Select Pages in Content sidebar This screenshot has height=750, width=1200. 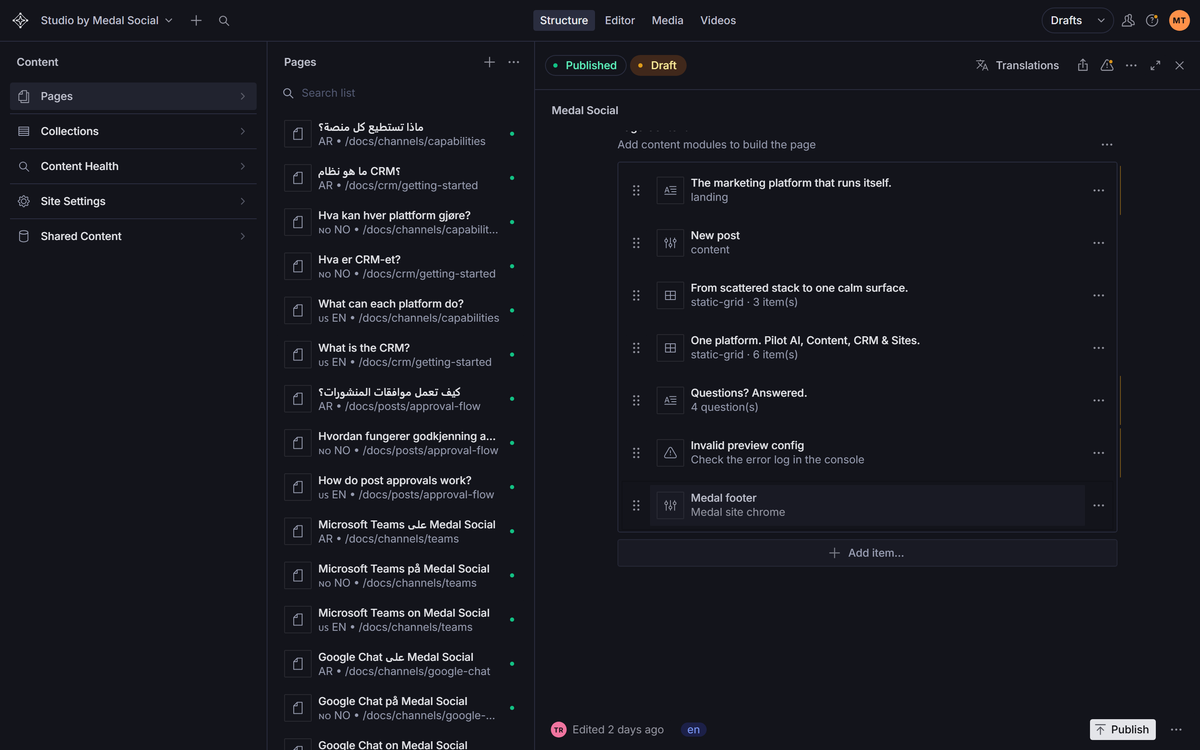tap(133, 96)
